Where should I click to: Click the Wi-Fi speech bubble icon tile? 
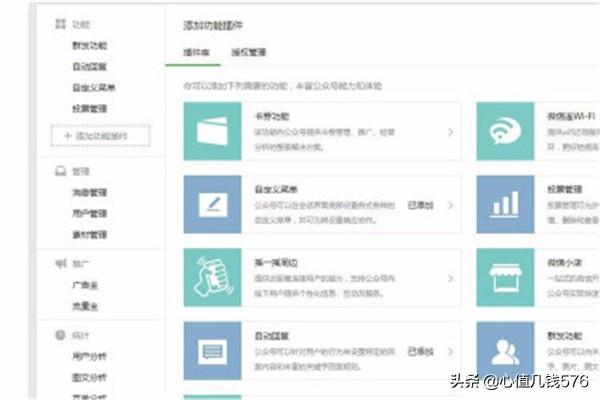pyautogui.click(x=505, y=131)
